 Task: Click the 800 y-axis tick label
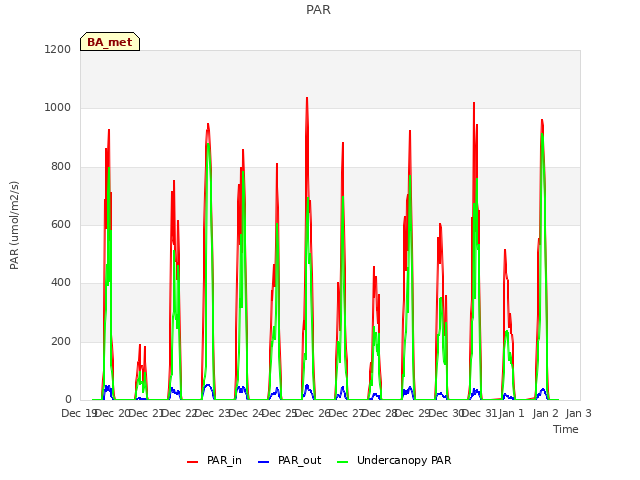pos(61,167)
